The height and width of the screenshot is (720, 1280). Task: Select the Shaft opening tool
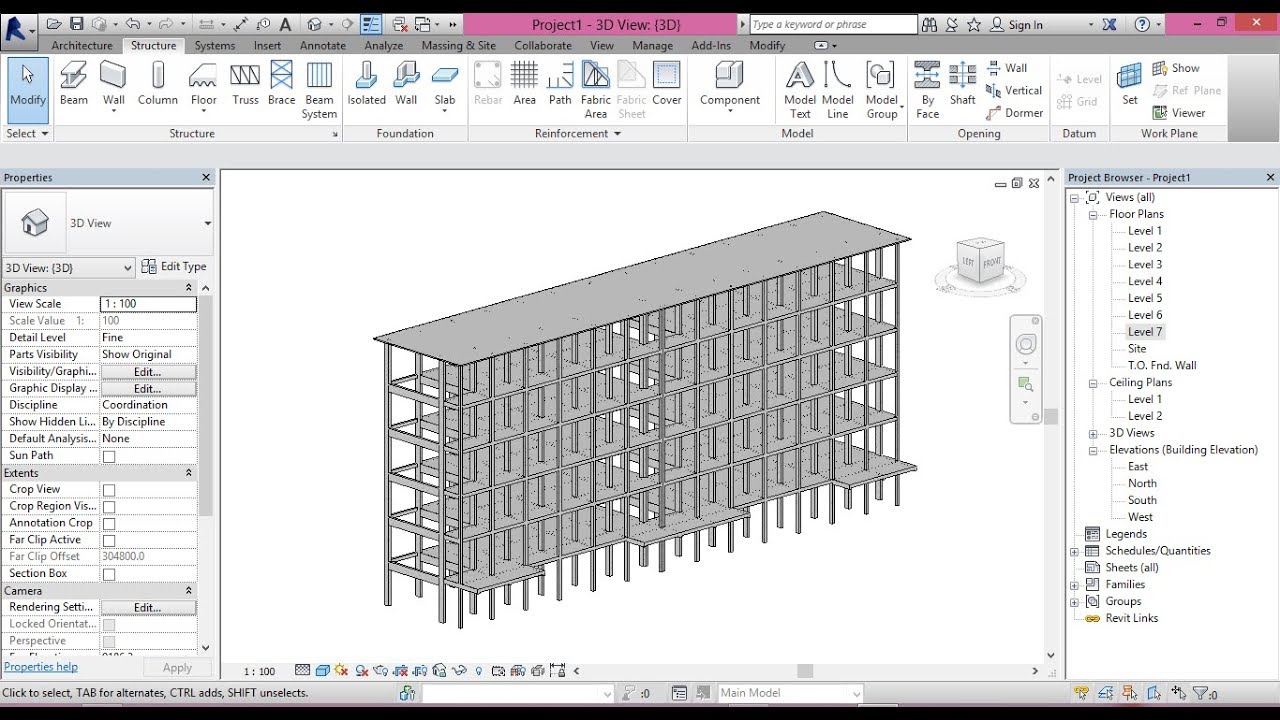[963, 83]
